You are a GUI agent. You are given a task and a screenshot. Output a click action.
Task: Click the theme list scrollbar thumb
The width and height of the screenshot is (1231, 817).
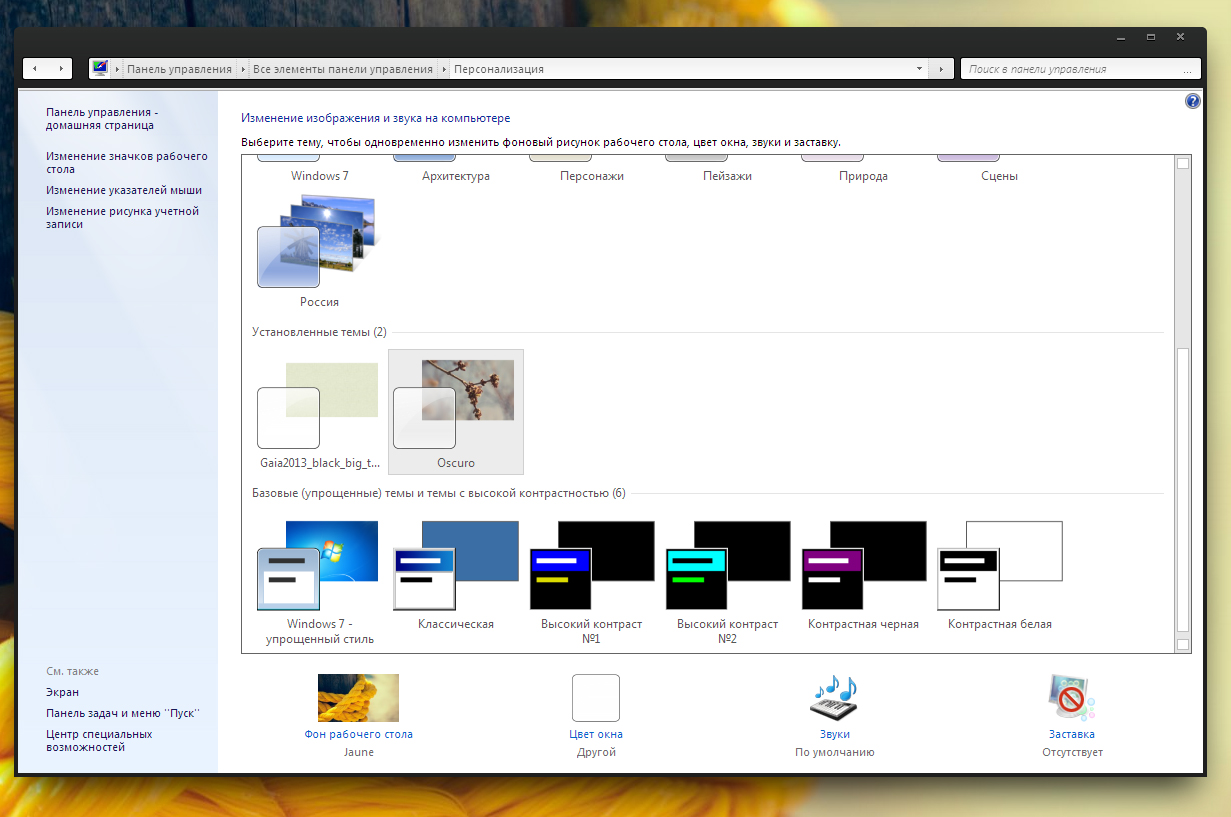tap(1183, 490)
